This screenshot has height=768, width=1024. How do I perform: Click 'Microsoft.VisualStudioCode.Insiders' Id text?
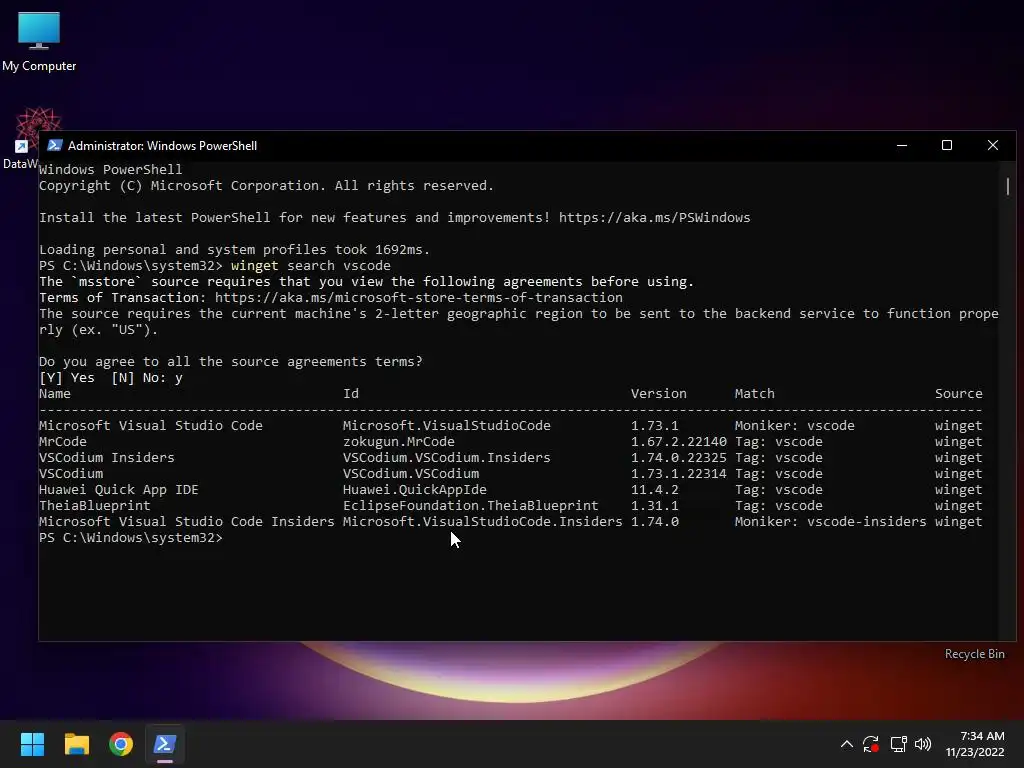[483, 521]
